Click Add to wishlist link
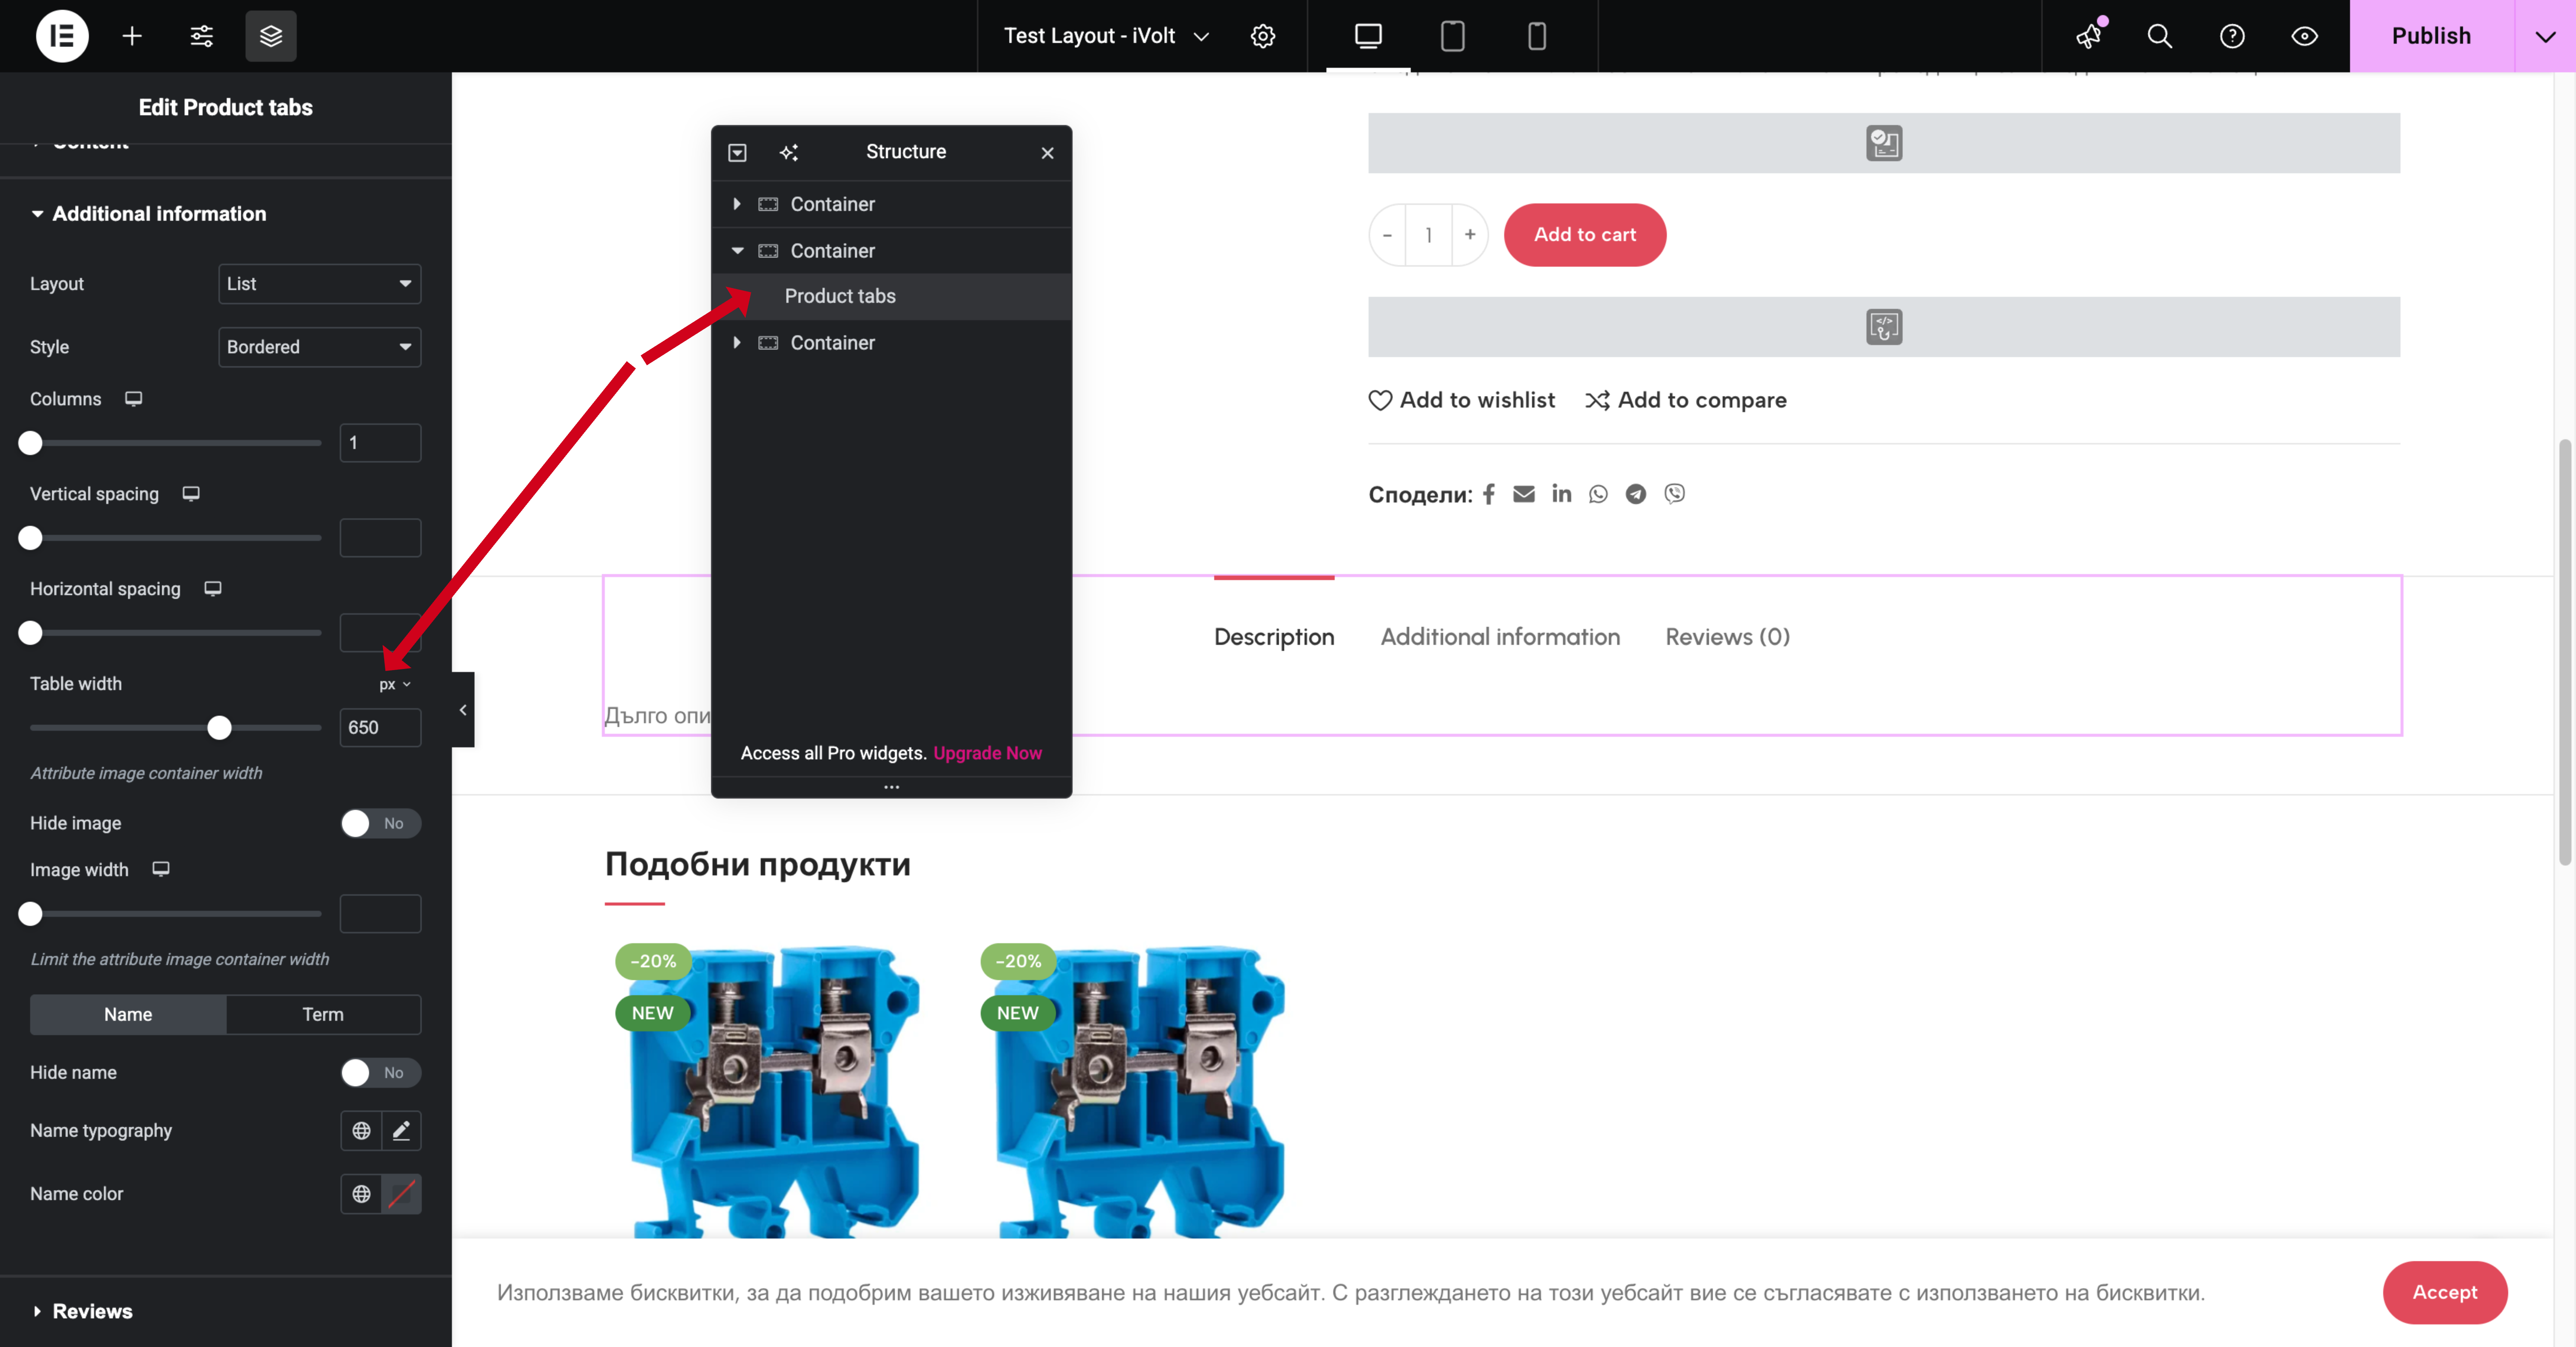Viewport: 2576px width, 1347px height. [1462, 400]
